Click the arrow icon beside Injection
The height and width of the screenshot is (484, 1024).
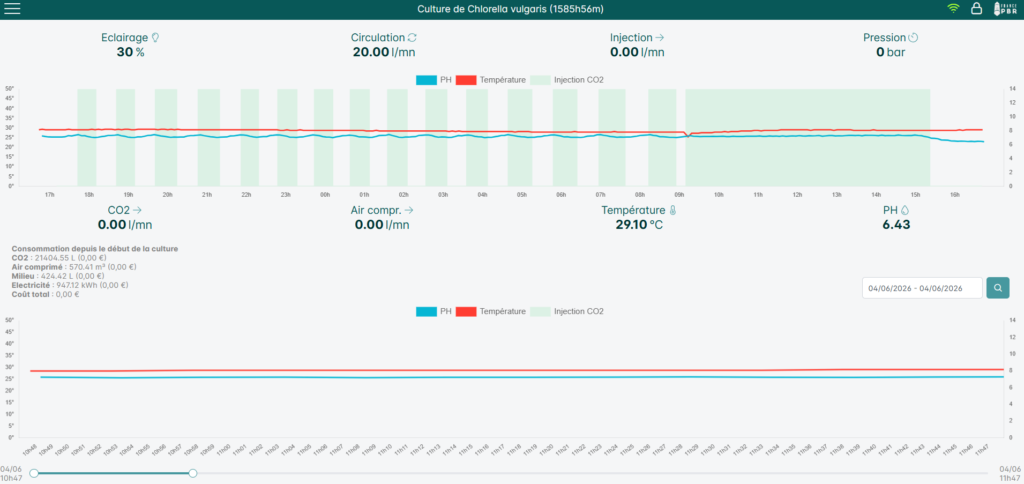[660, 38]
